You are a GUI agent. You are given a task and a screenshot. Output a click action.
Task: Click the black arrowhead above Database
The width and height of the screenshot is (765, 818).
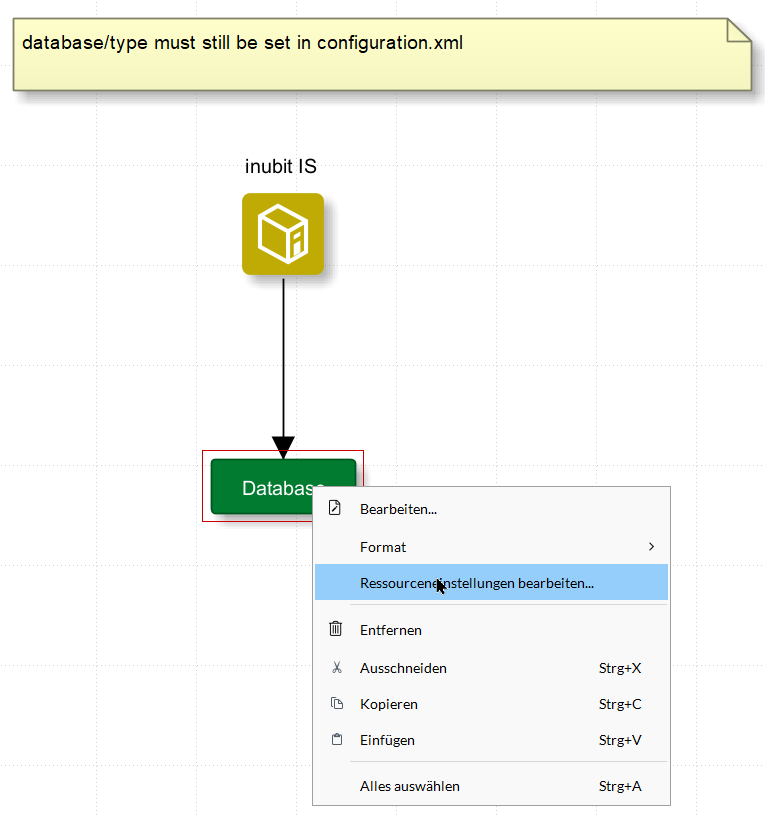pos(283,446)
